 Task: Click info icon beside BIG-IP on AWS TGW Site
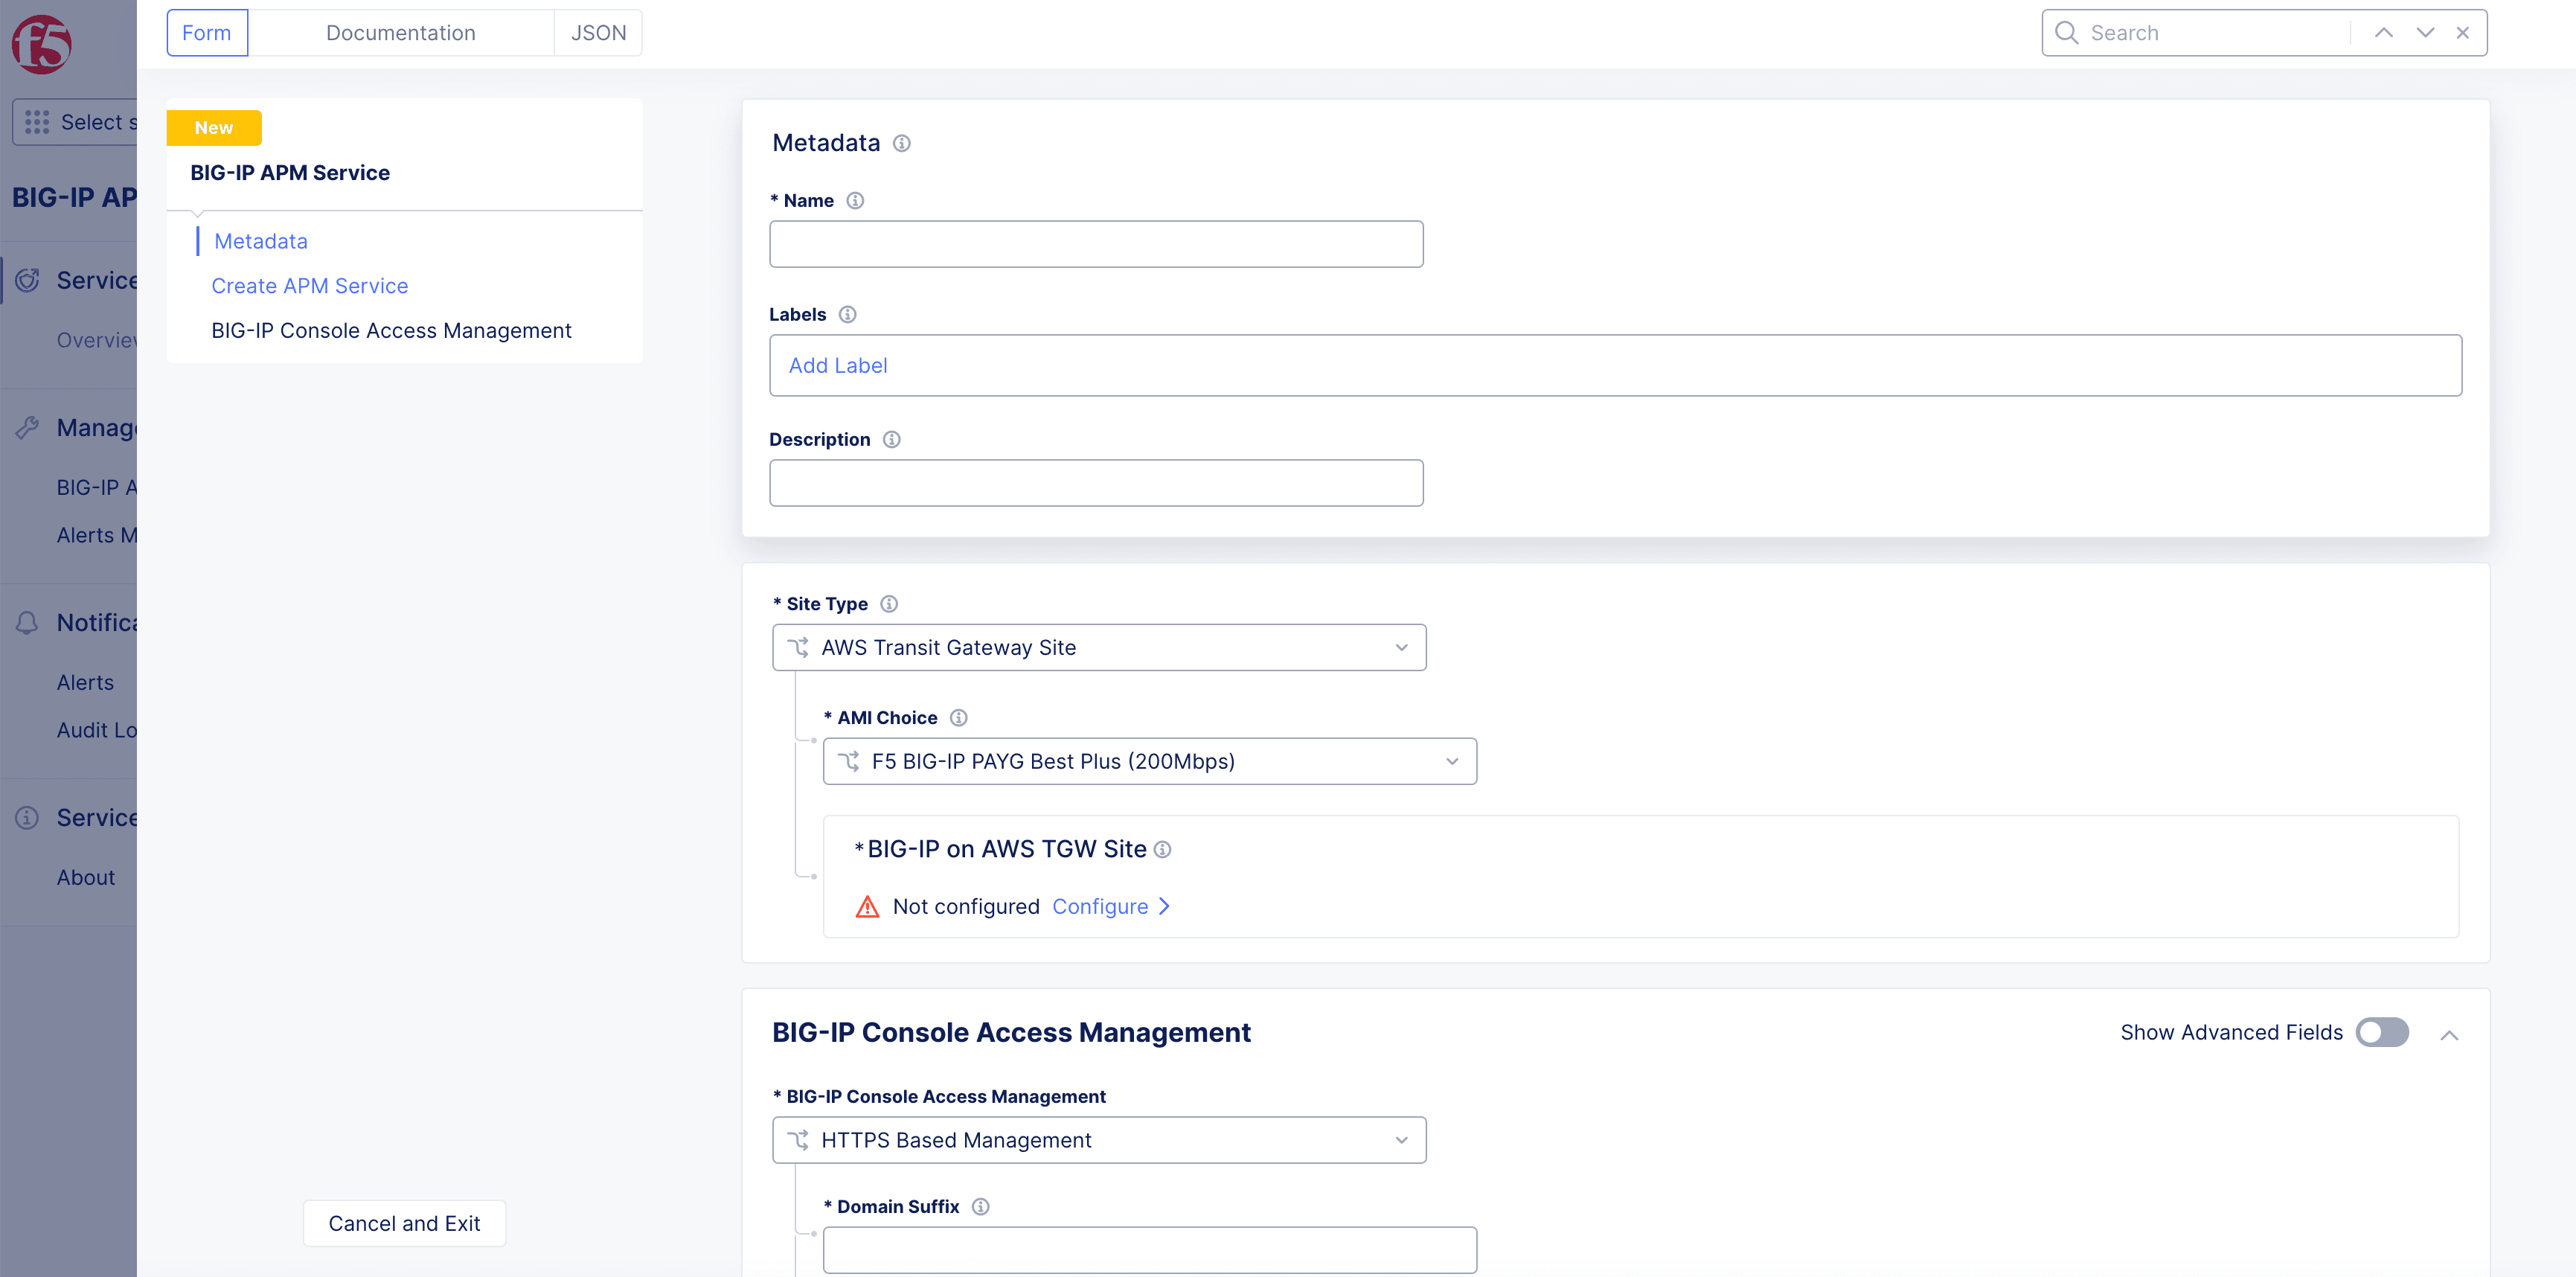pos(1162,849)
